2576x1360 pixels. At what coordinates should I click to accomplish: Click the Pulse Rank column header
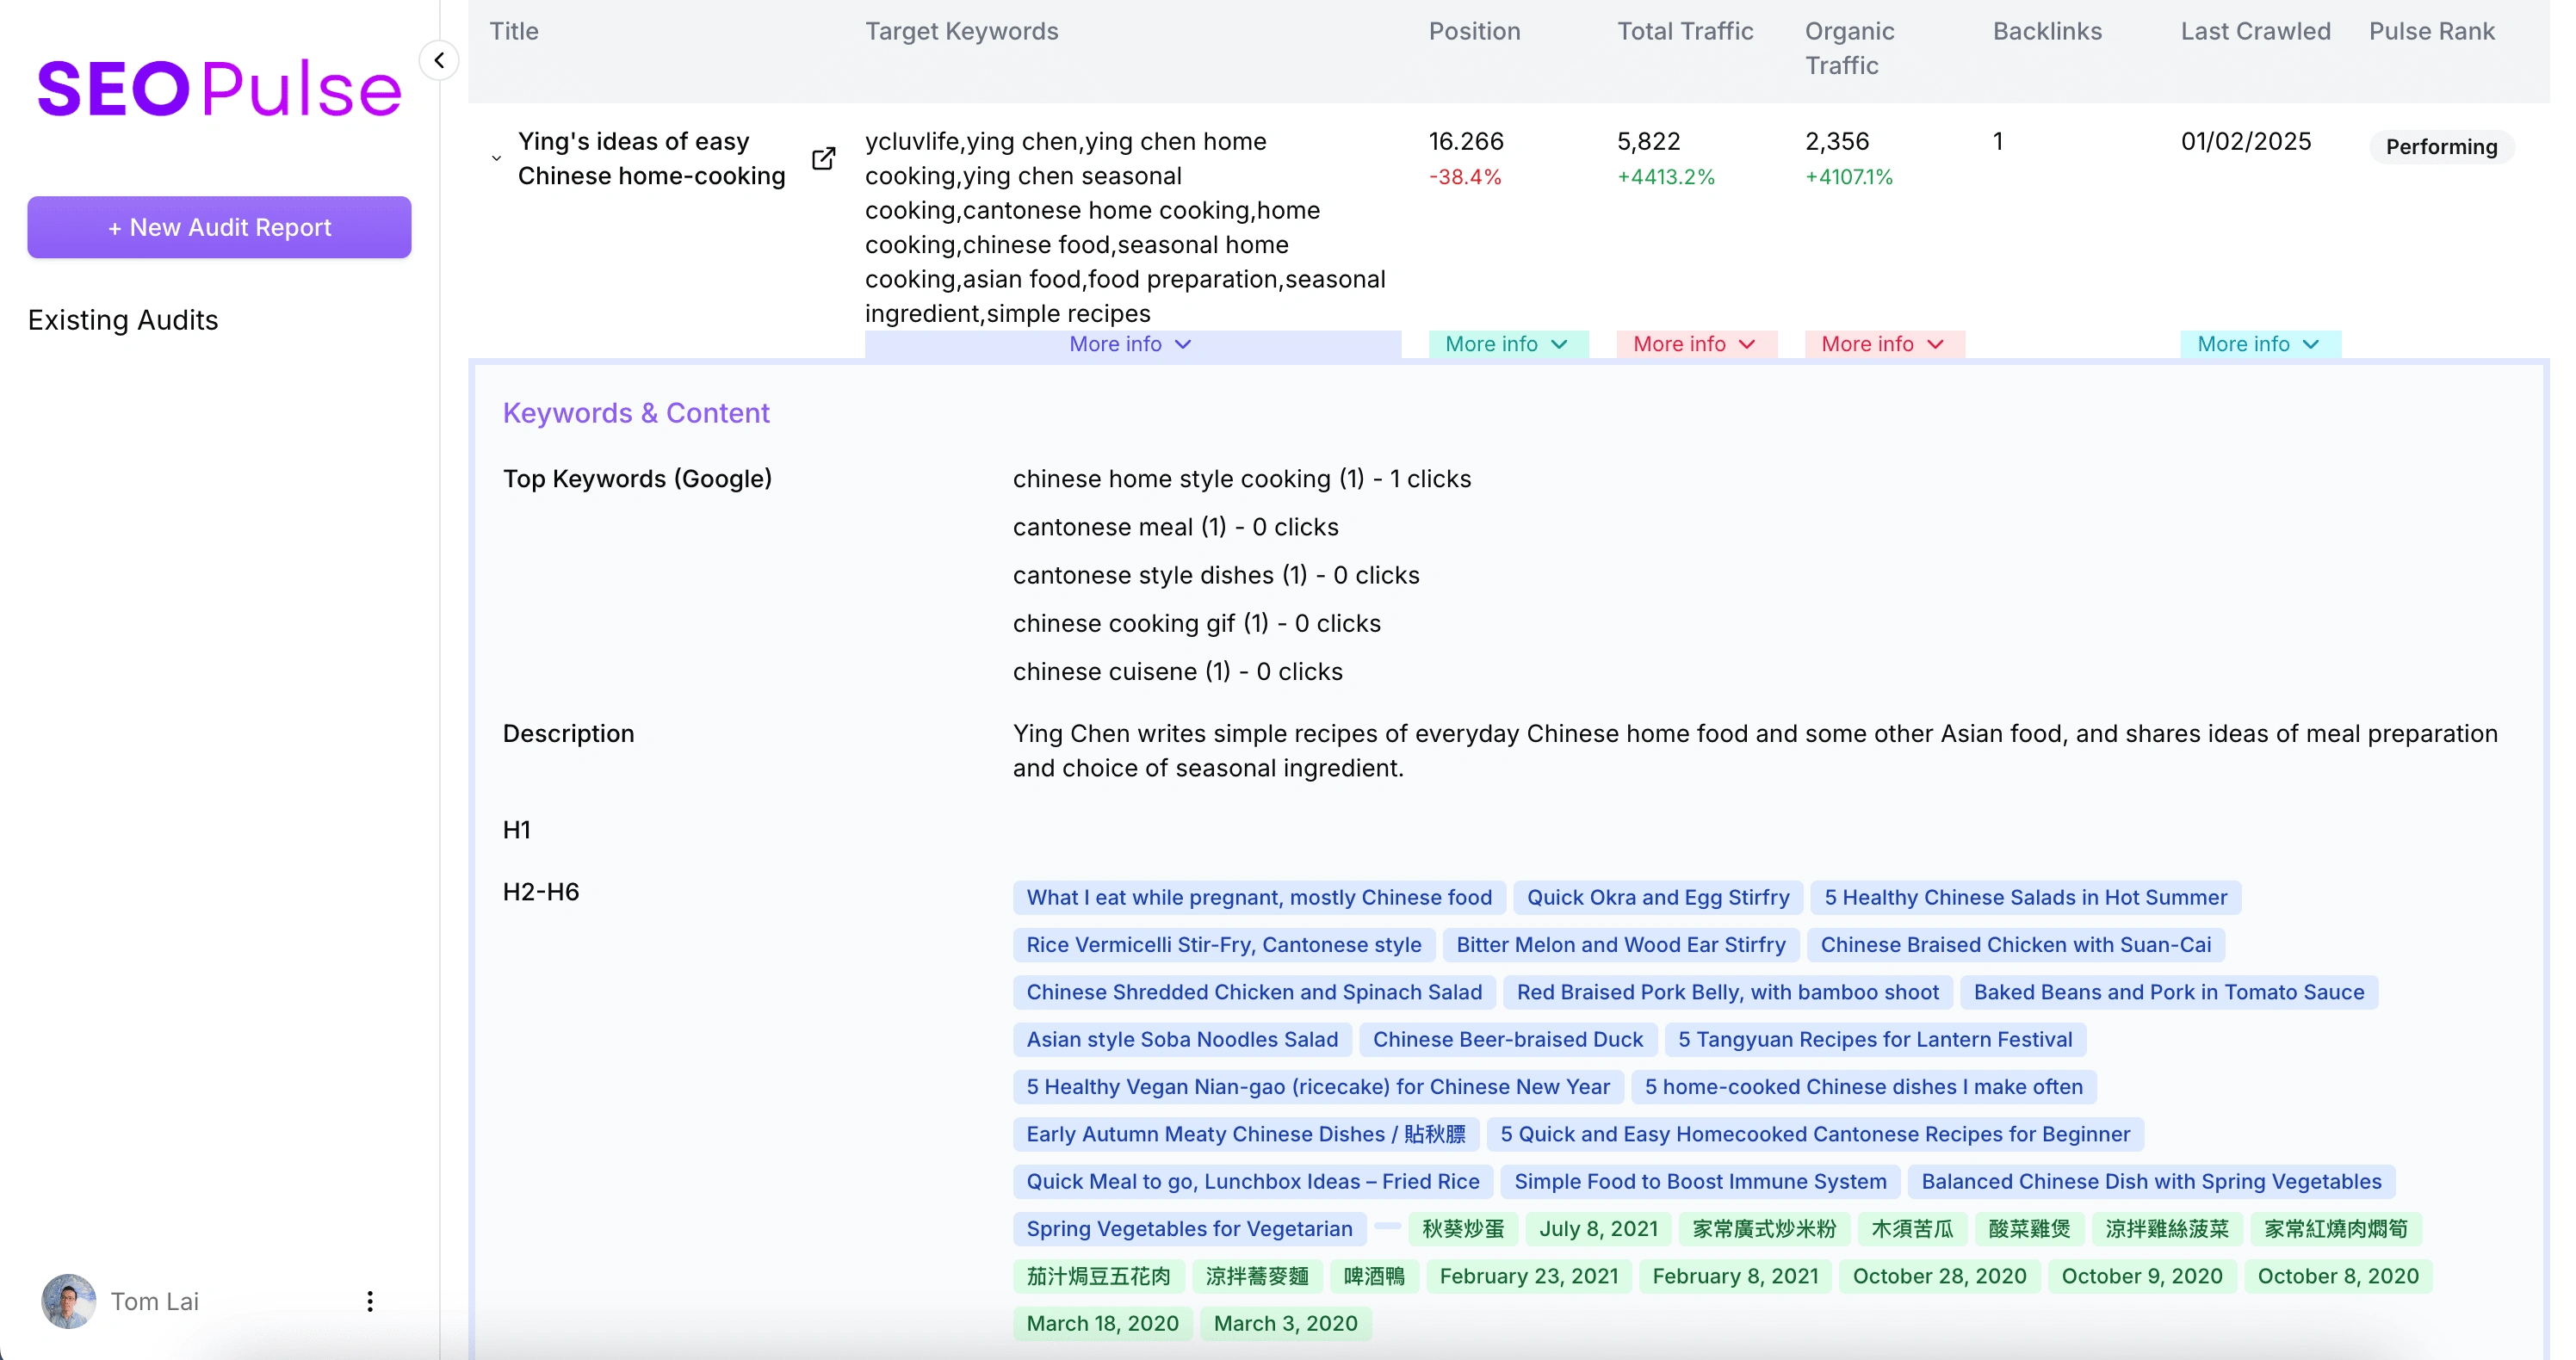pos(2431,31)
